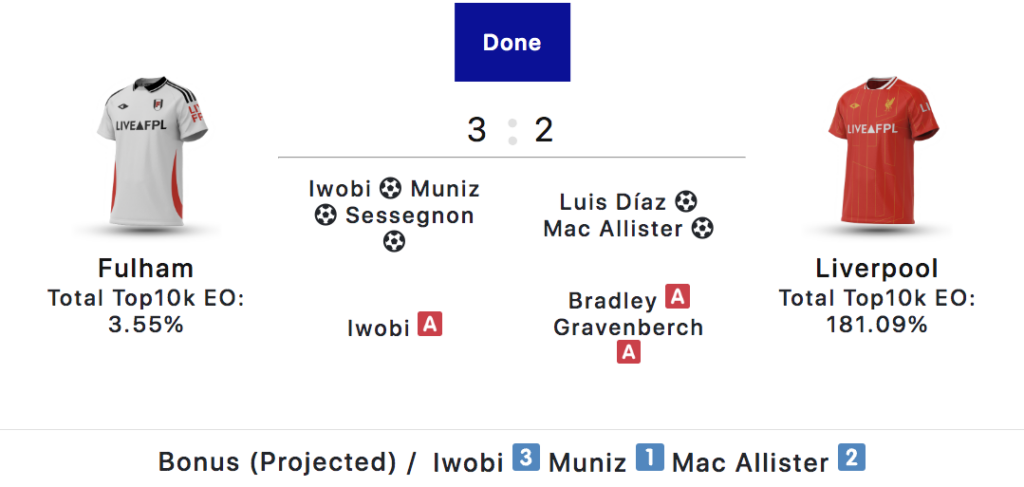Click Liverpool's 181.09% Top10k EO value
The width and height of the screenshot is (1024, 487).
coord(877,324)
